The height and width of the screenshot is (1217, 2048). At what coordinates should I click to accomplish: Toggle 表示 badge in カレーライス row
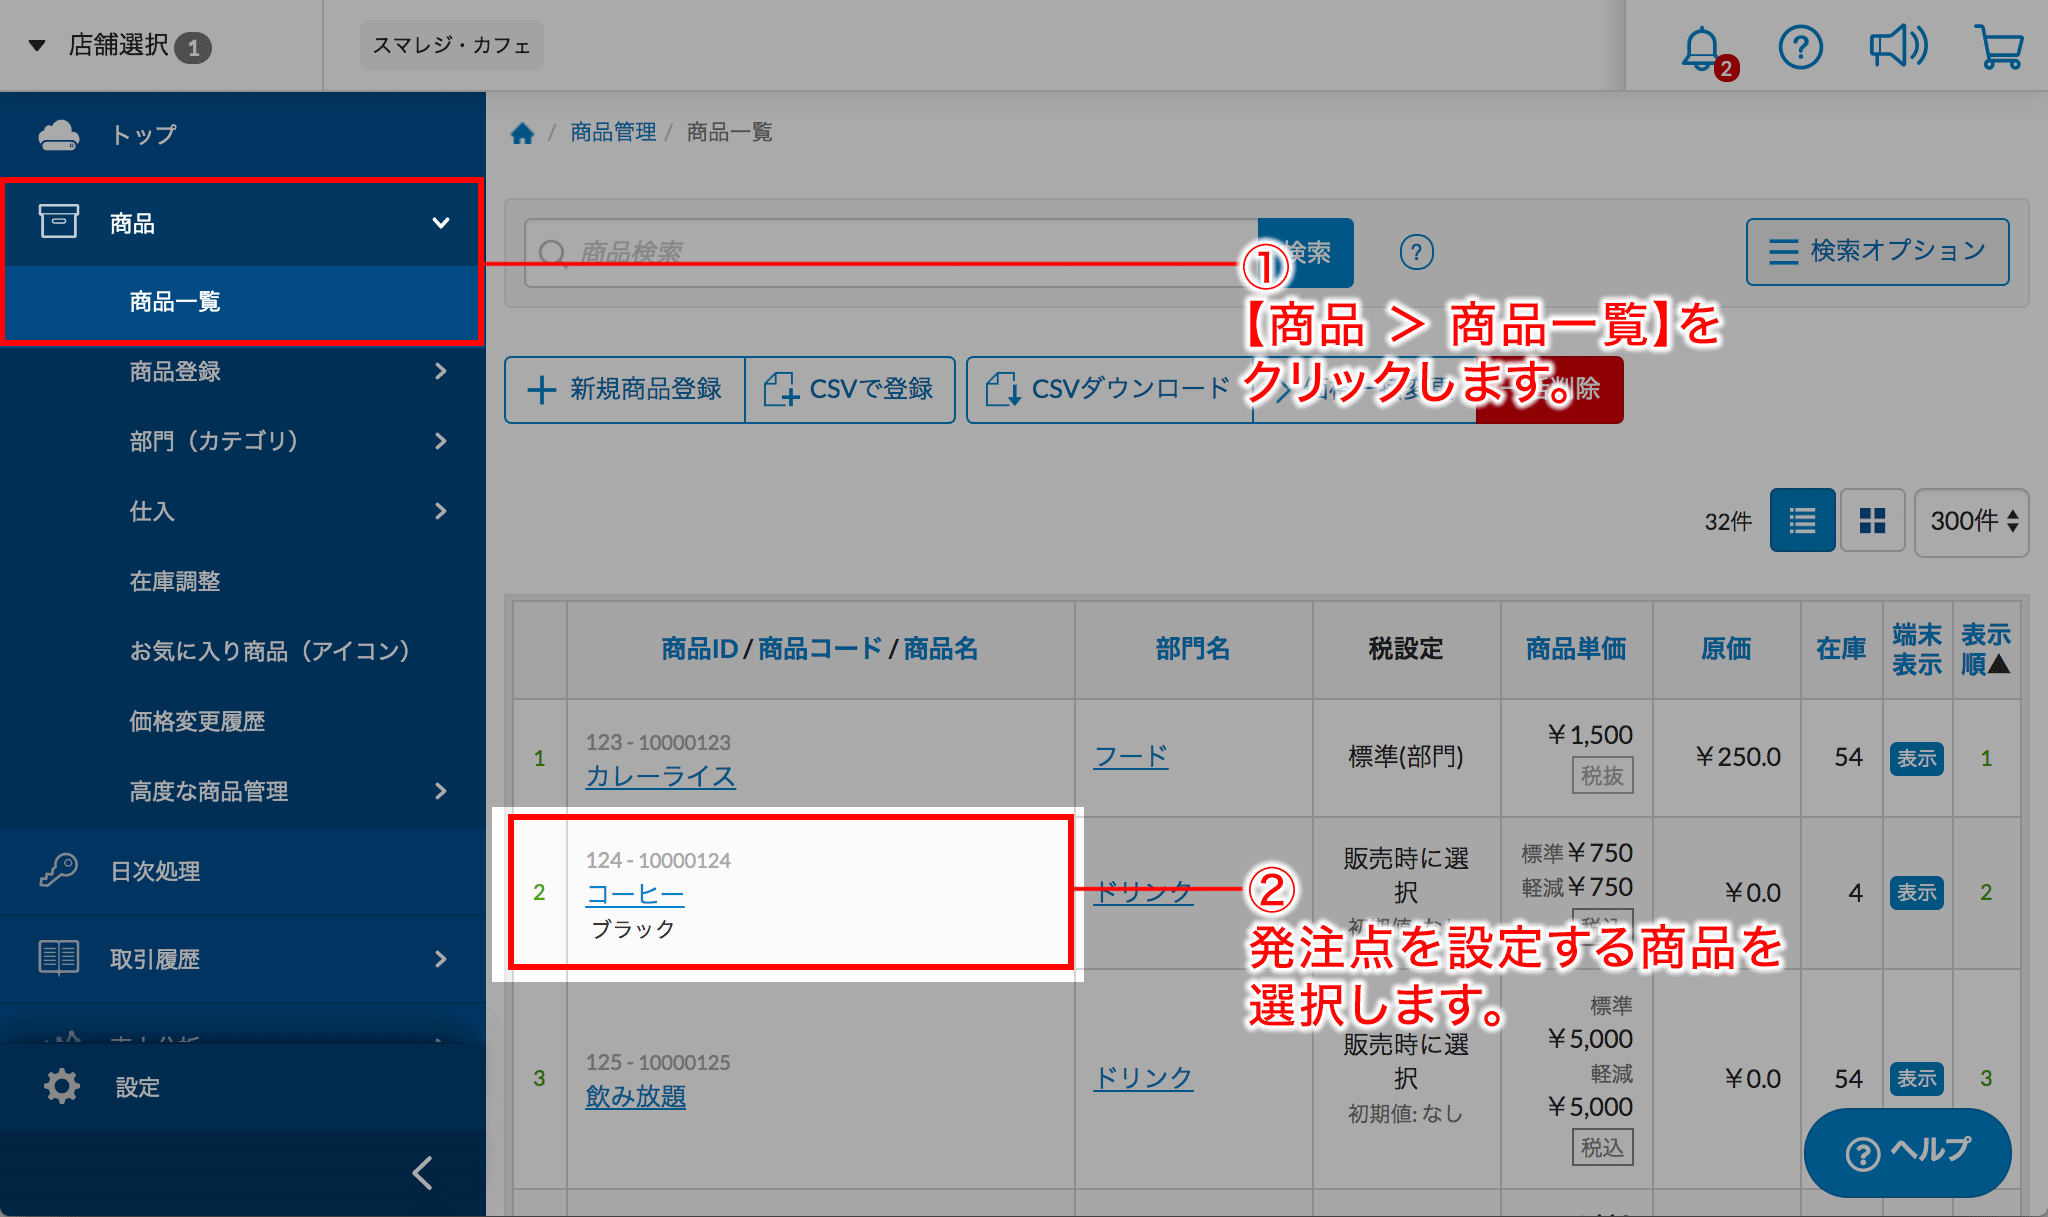tap(1916, 758)
